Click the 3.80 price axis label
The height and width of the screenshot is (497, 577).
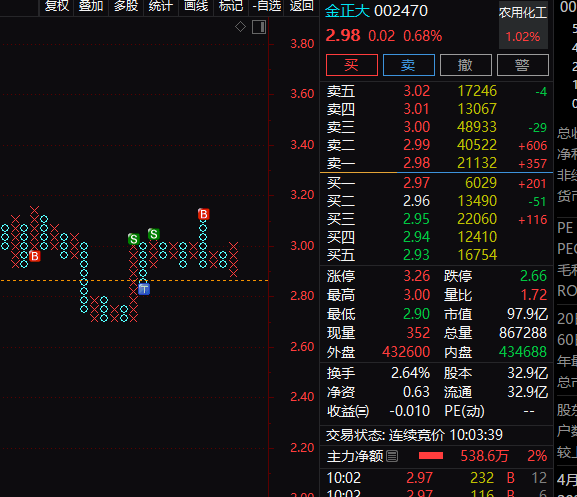coord(302,44)
